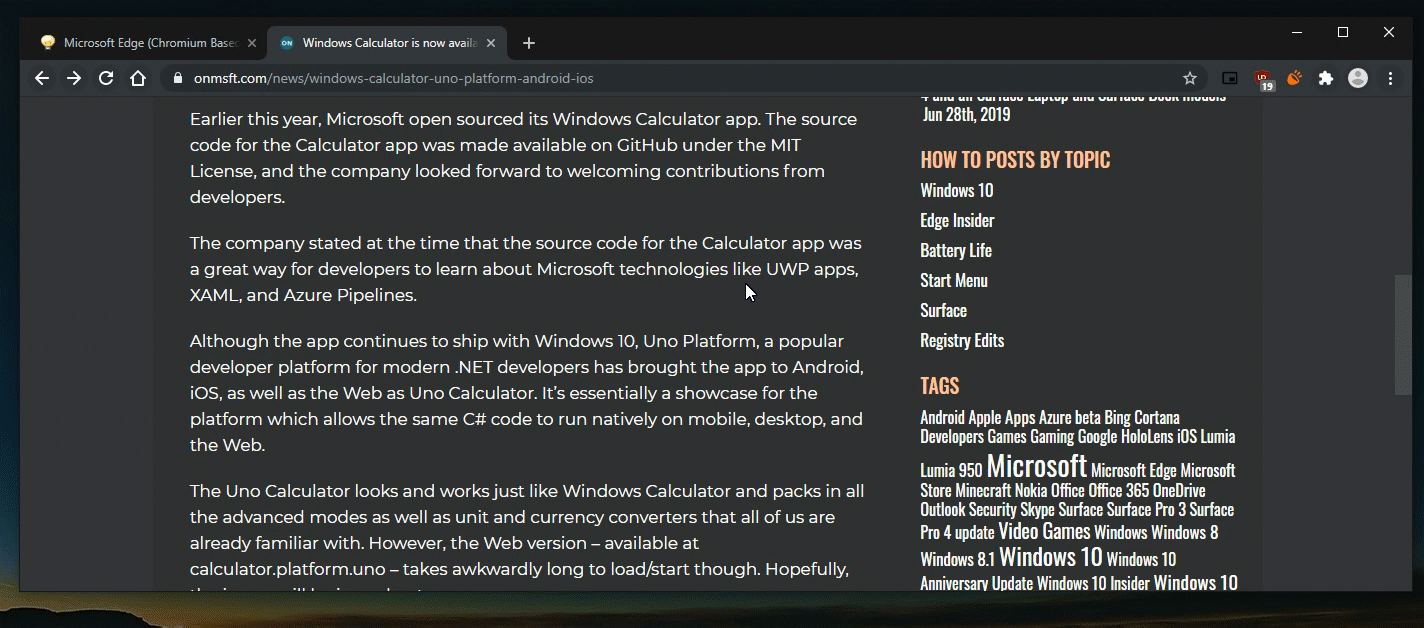
Task: Select the HoloLens tag
Action: coord(1147,436)
